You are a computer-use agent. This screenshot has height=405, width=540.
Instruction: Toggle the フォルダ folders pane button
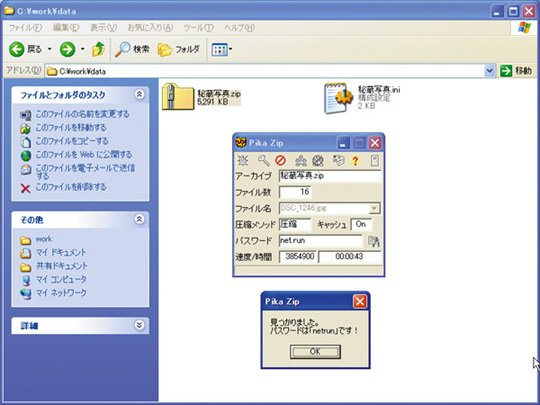[x=179, y=50]
